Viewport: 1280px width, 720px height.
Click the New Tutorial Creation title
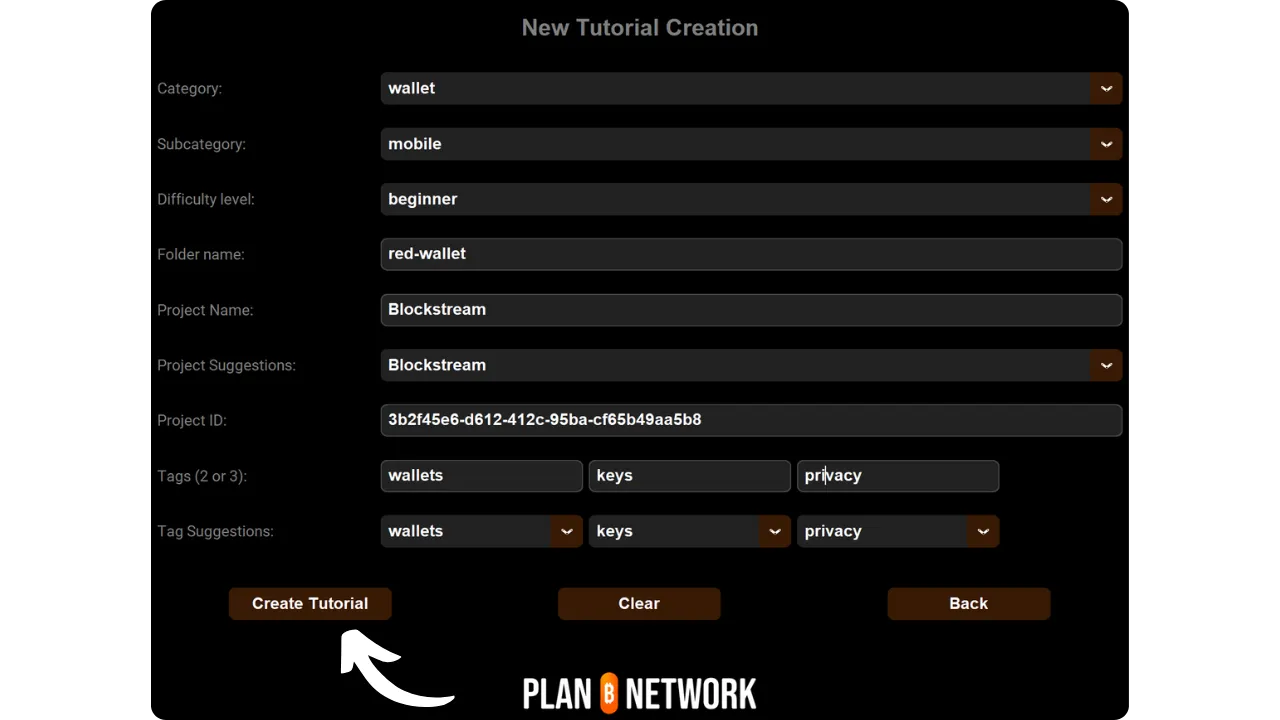639,27
